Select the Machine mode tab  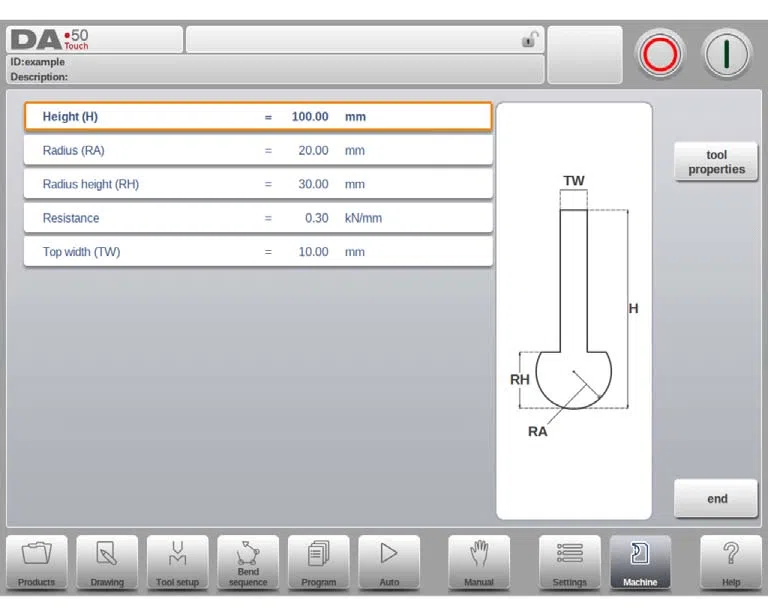640,562
